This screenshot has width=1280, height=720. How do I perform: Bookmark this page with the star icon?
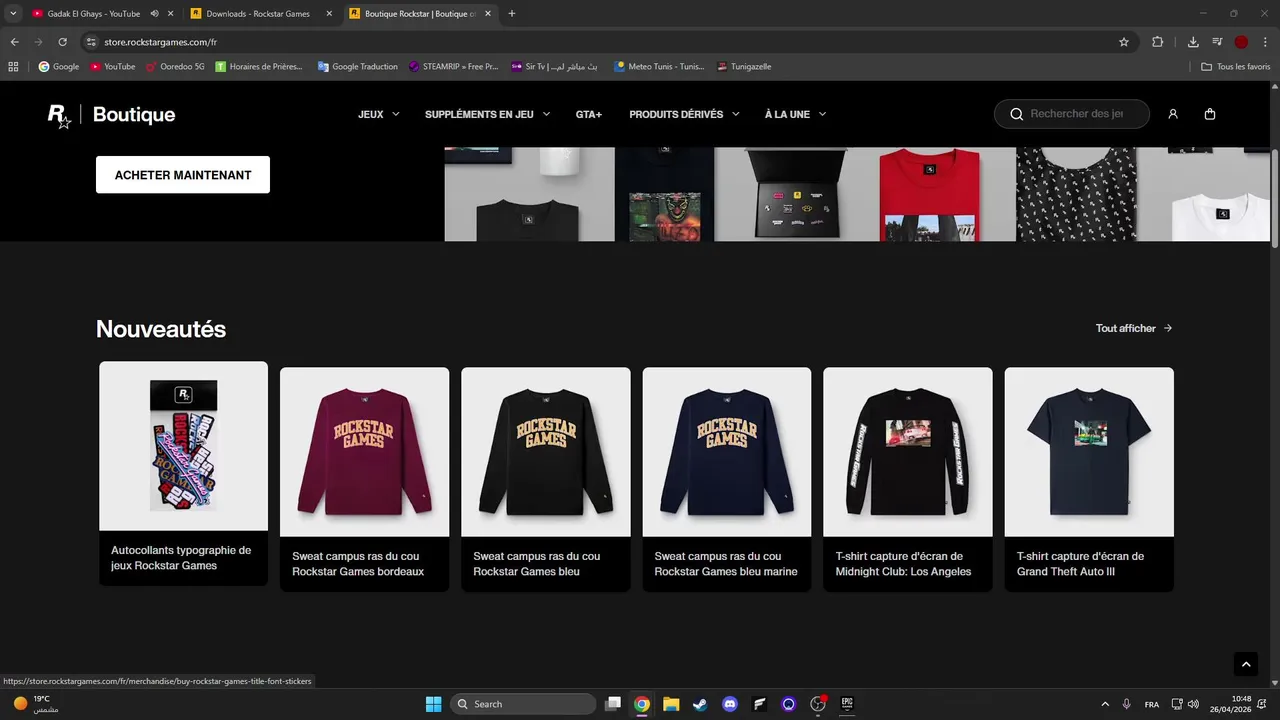coord(1124,42)
